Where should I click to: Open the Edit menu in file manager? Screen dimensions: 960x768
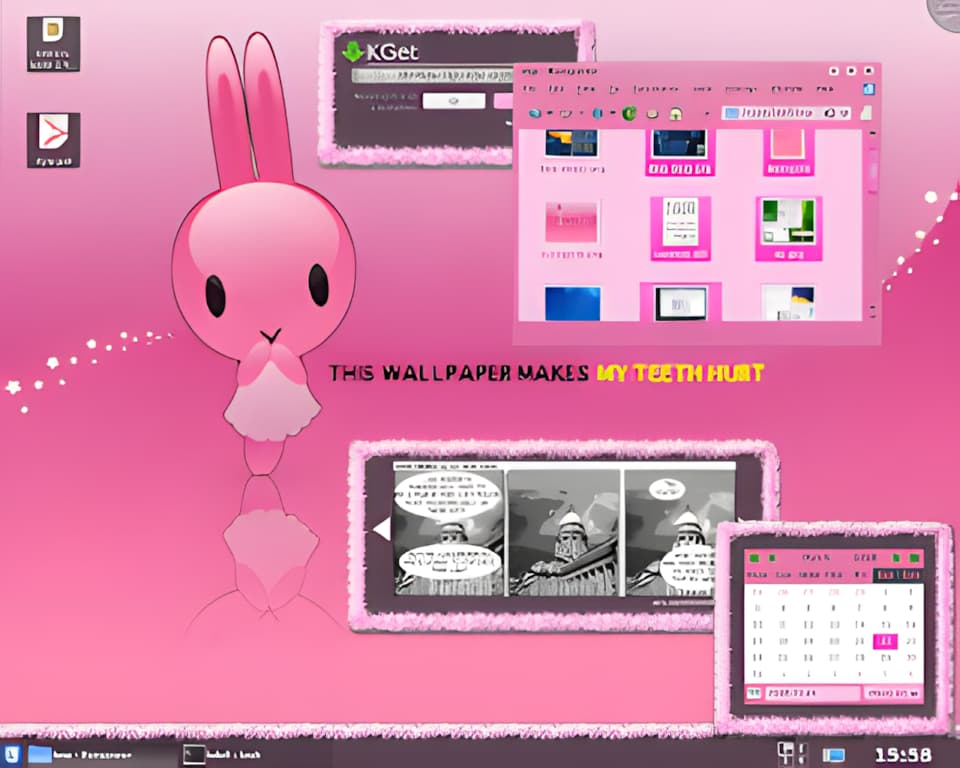(556, 89)
